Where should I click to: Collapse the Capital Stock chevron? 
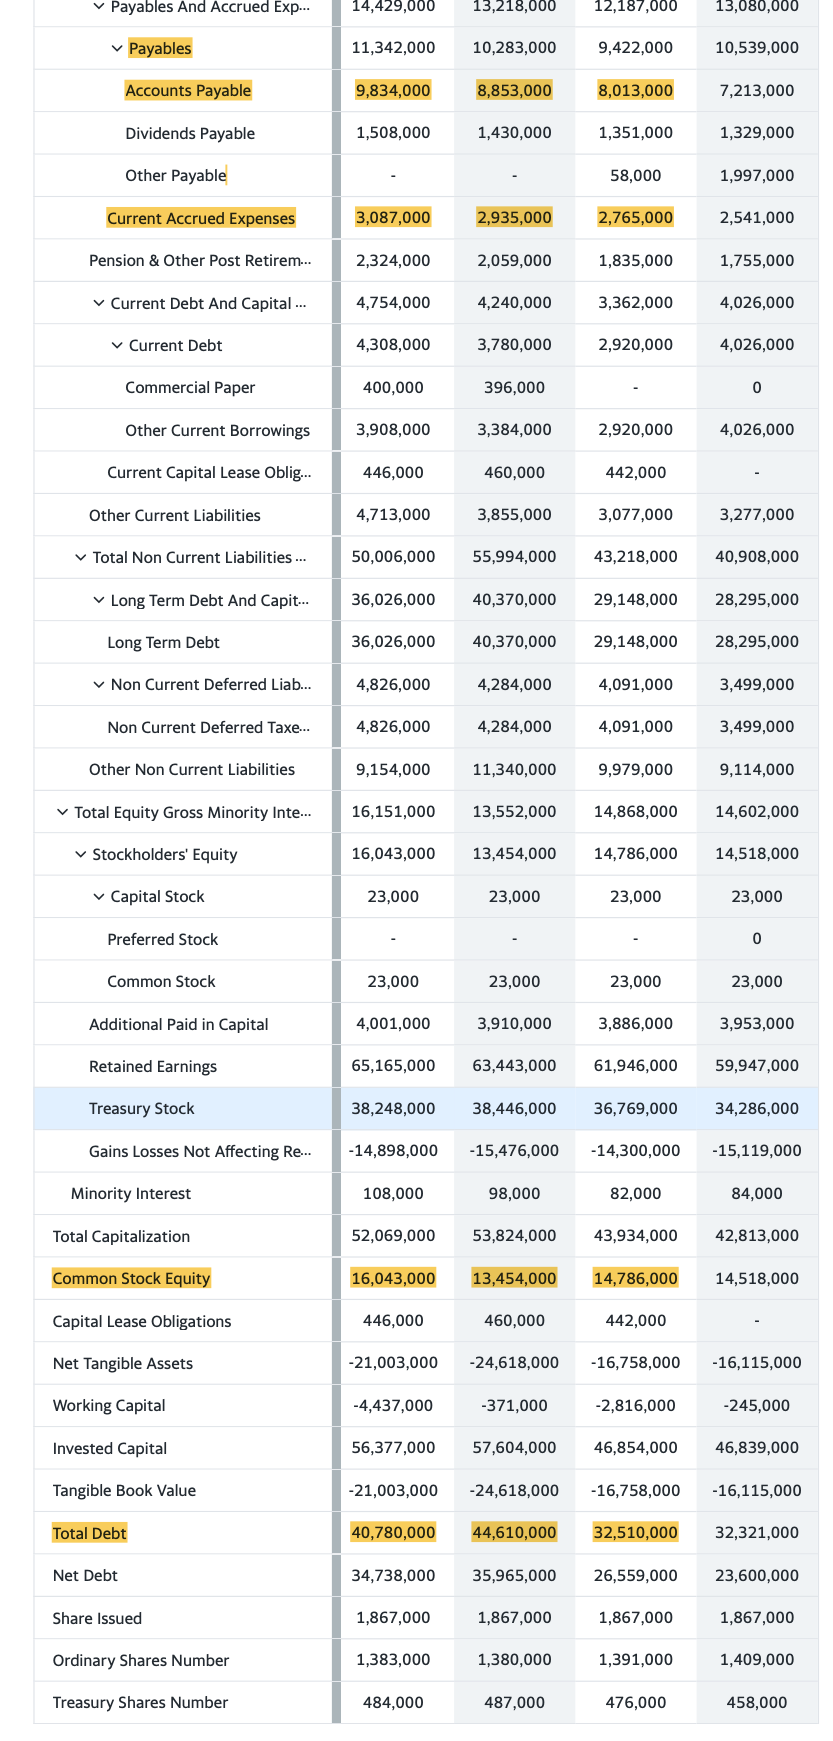[x=99, y=897]
